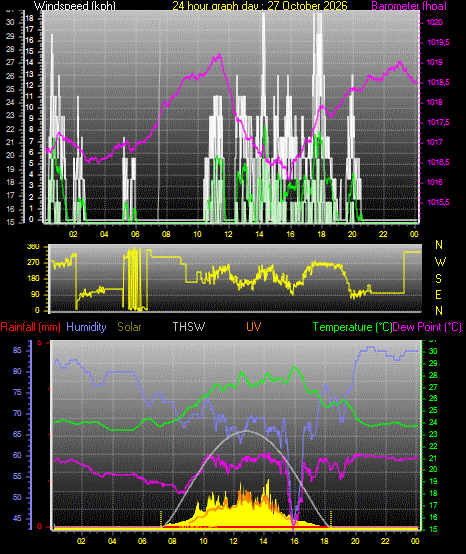Click the W wind direction label
The width and height of the screenshot is (466, 554).
(440, 262)
